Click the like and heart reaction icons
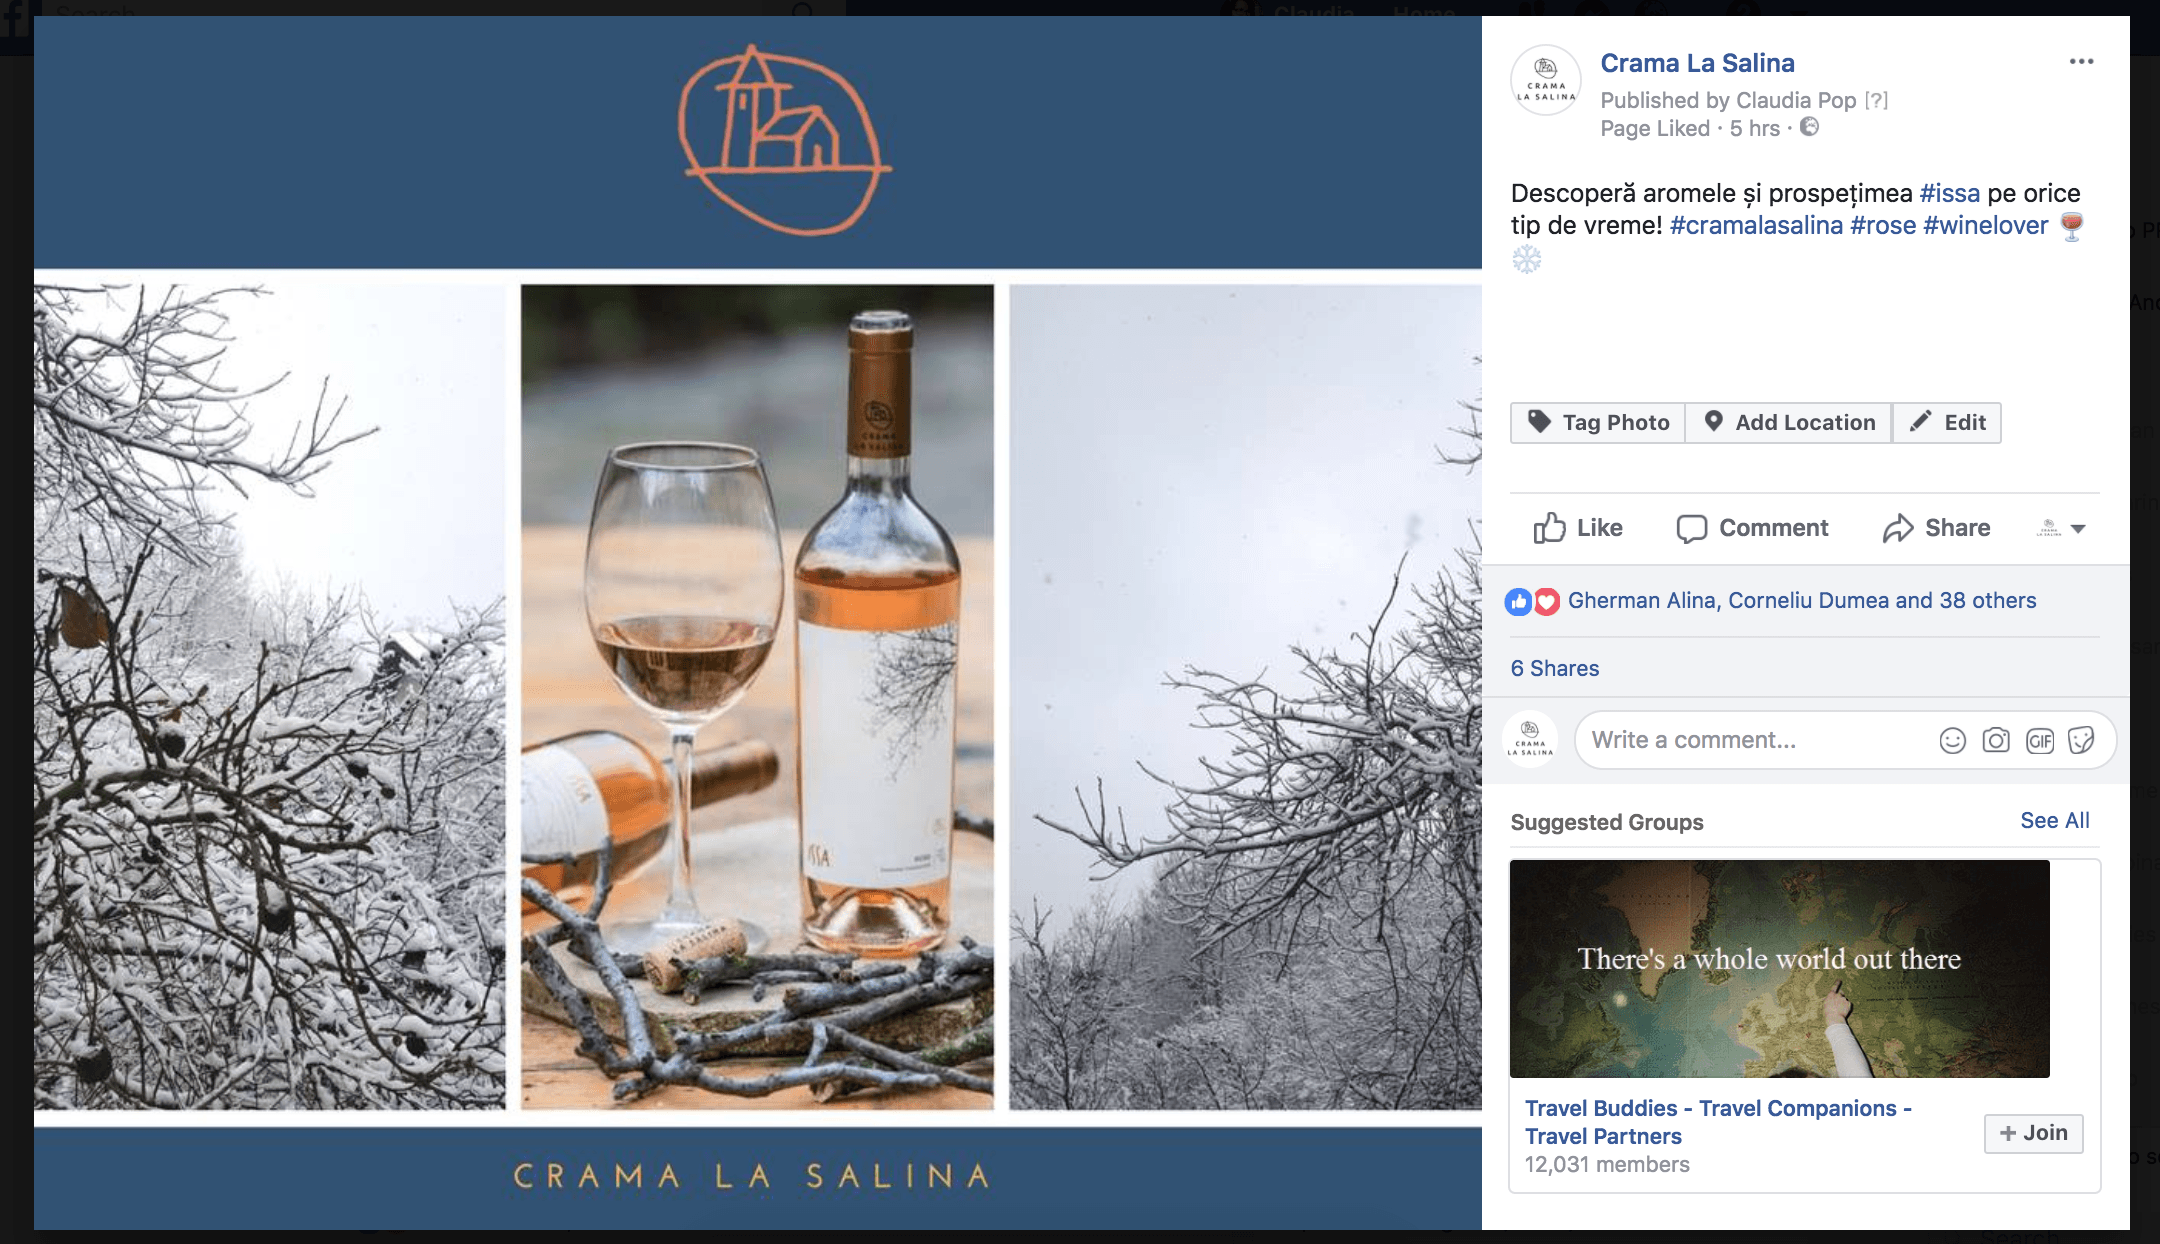The width and height of the screenshot is (2160, 1244). pos(1532,601)
